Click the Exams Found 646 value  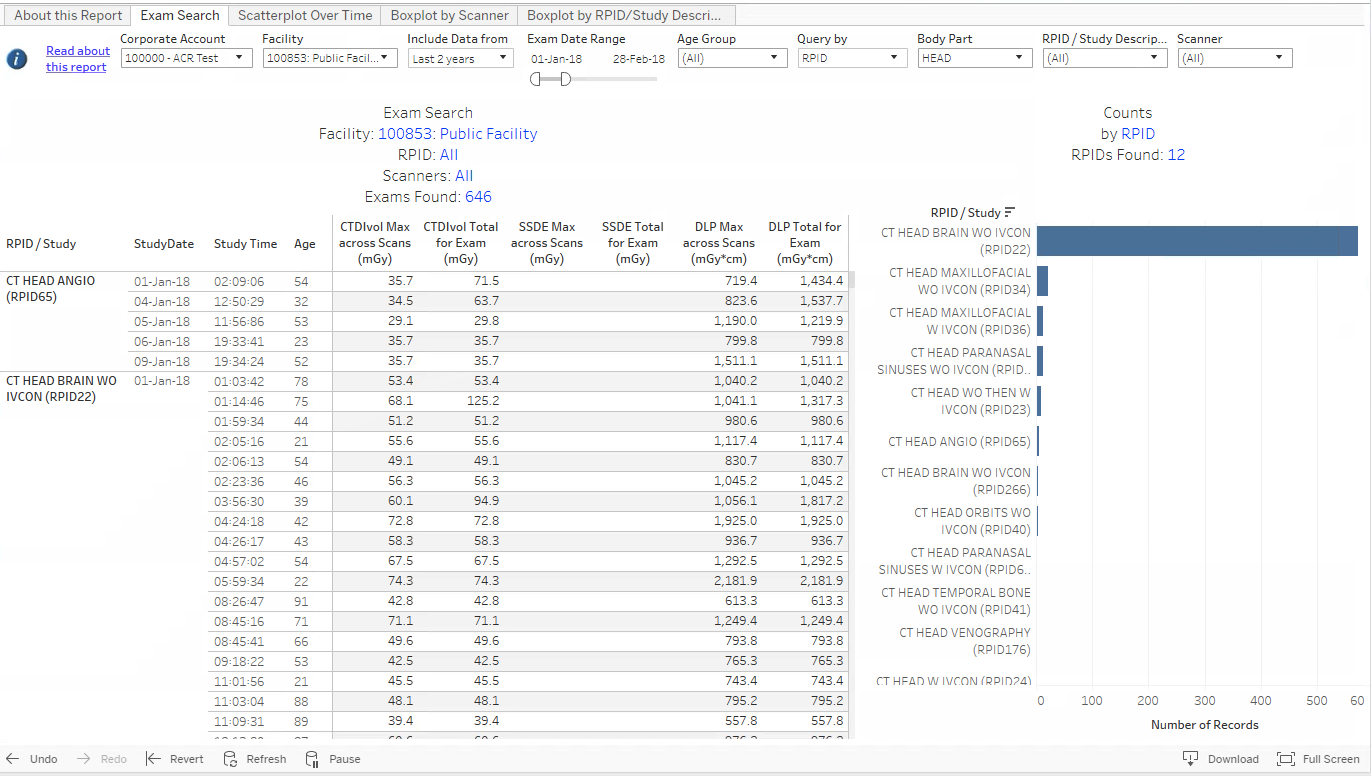tap(478, 197)
